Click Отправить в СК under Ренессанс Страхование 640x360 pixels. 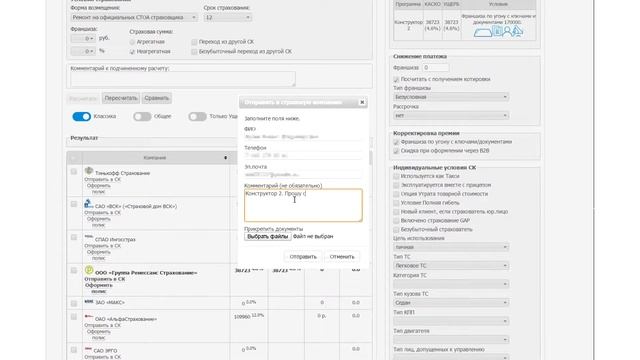tap(104, 279)
